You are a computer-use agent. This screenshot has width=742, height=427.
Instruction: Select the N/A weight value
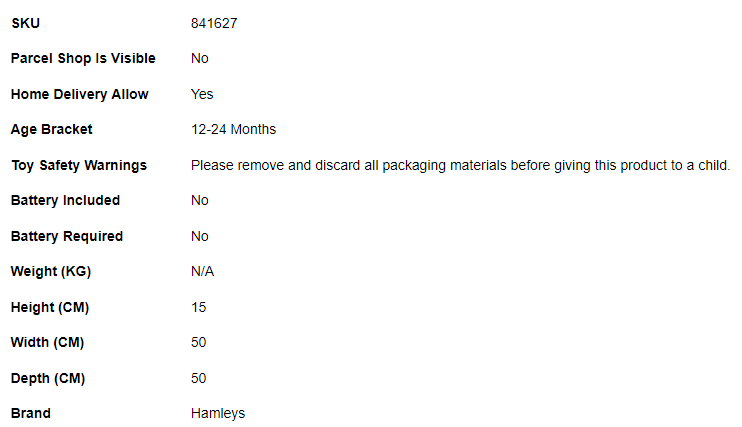tap(202, 271)
